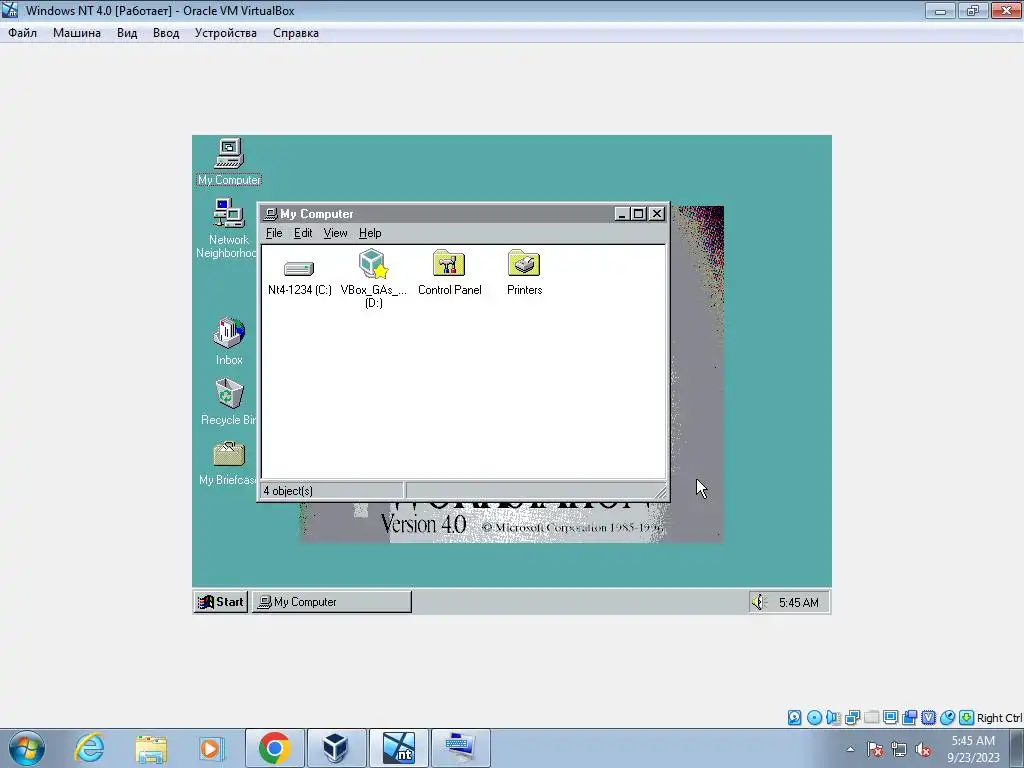Open Internet Explorer from the Windows taskbar

(89, 748)
